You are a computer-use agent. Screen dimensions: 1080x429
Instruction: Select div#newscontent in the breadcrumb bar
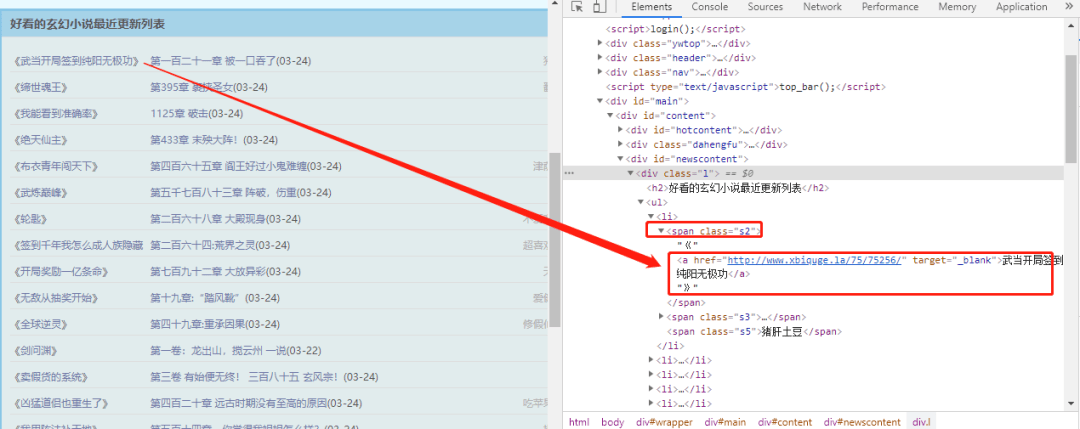[862, 422]
